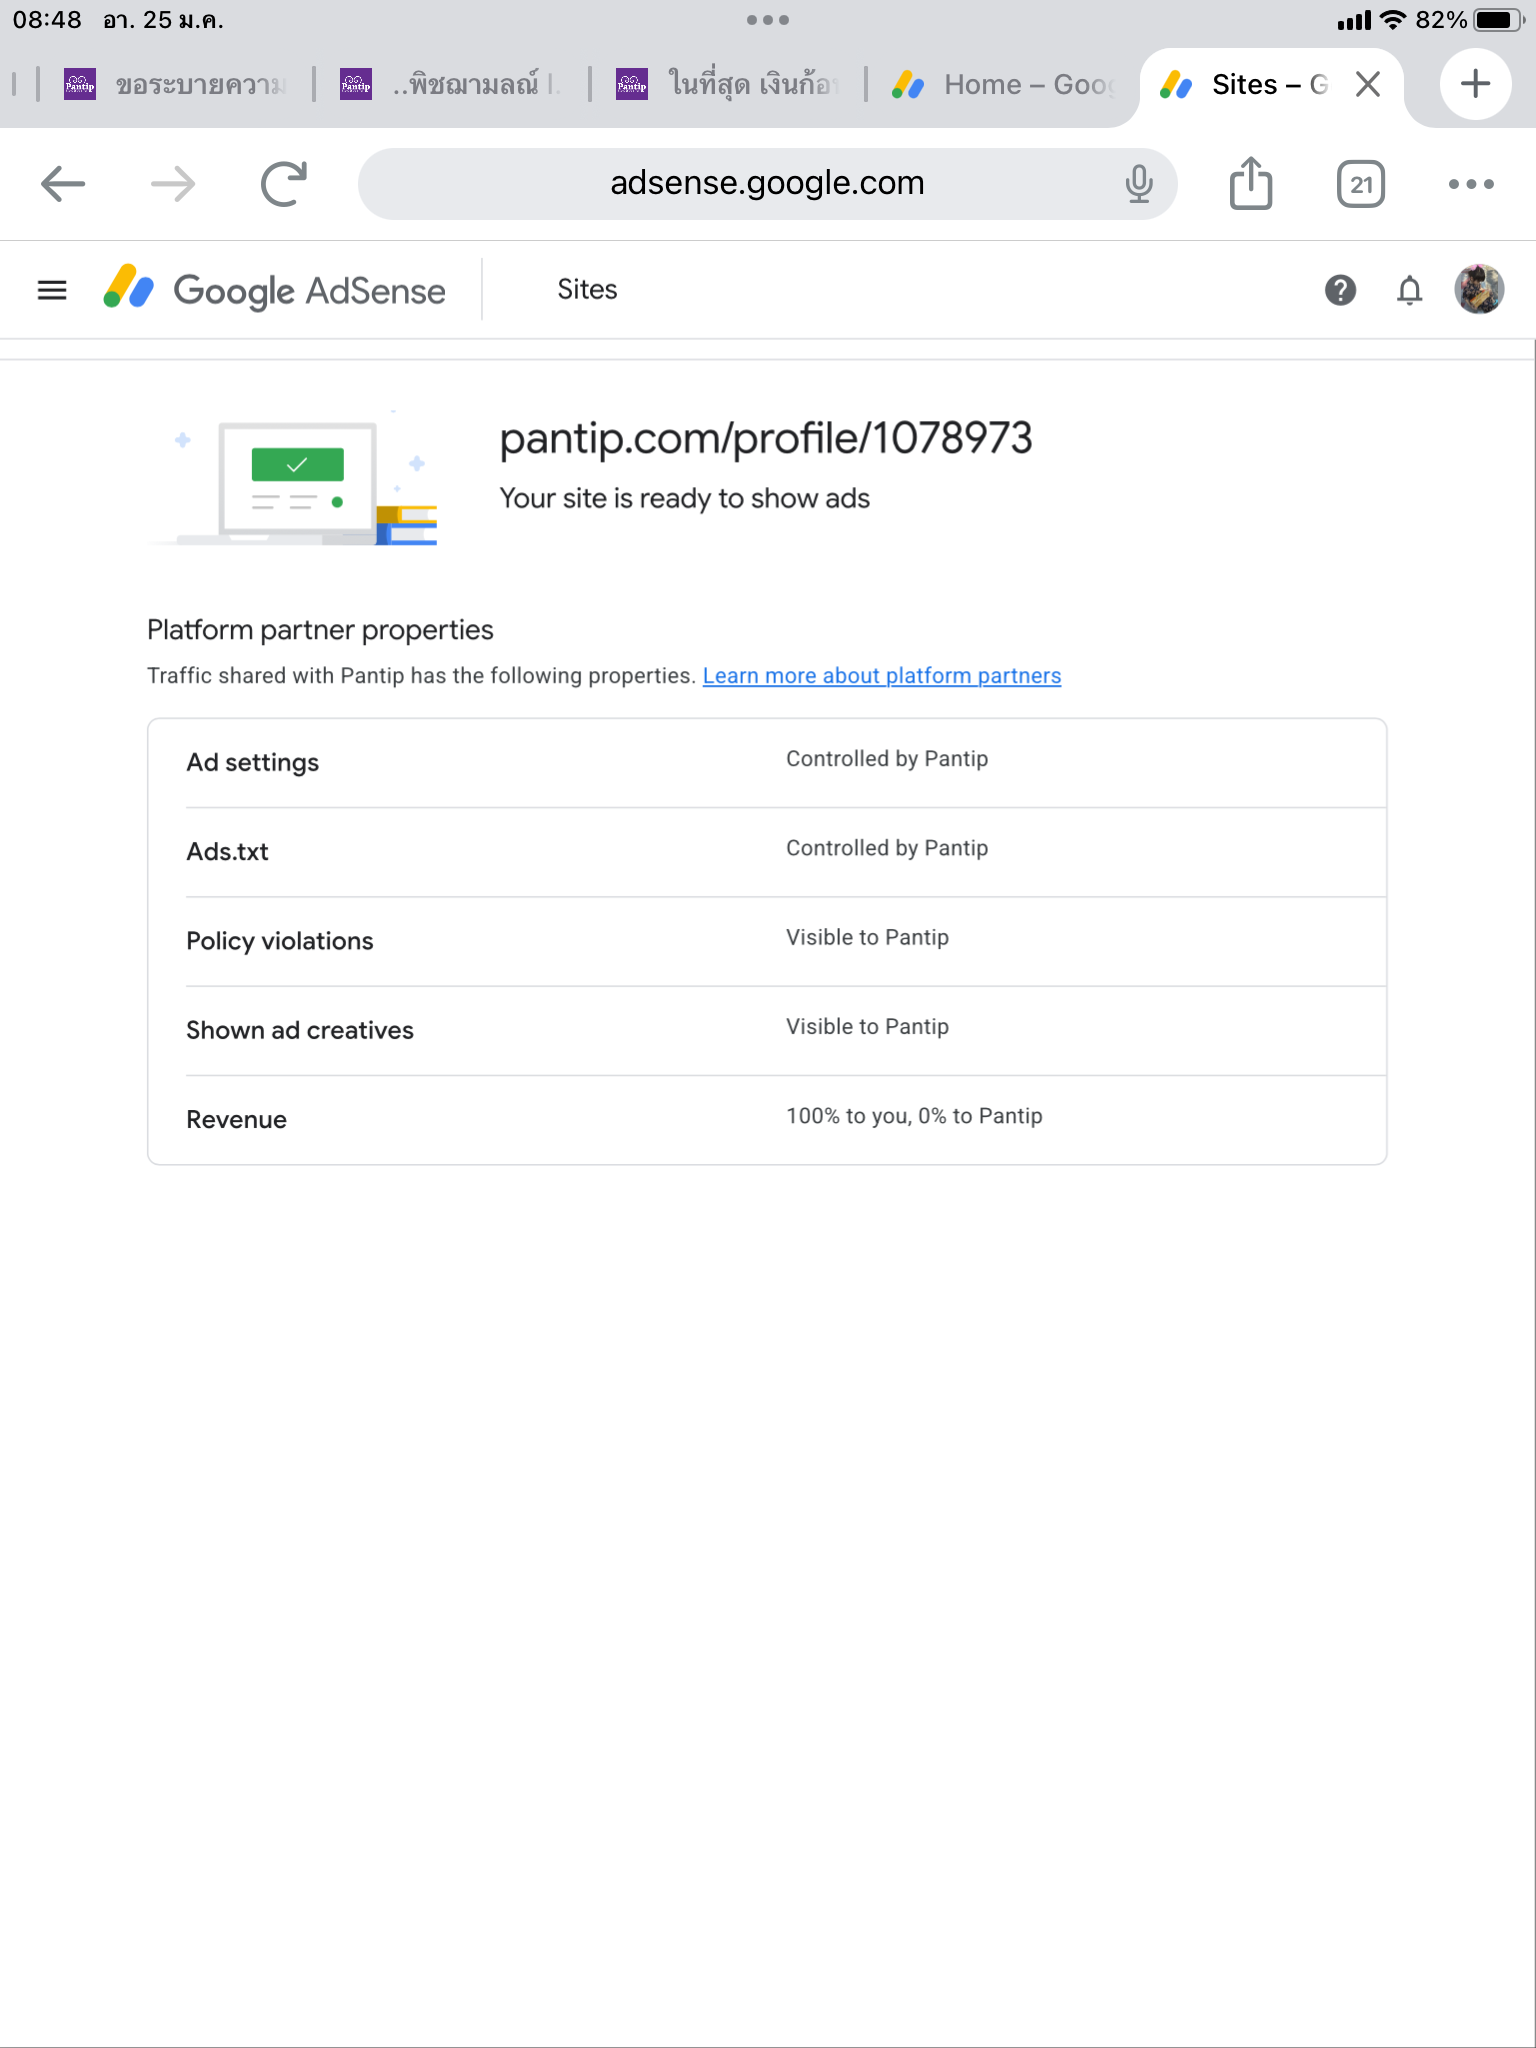Tap the 08:48 clock in status bar
The height and width of the screenshot is (2048, 1536).
click(x=47, y=20)
